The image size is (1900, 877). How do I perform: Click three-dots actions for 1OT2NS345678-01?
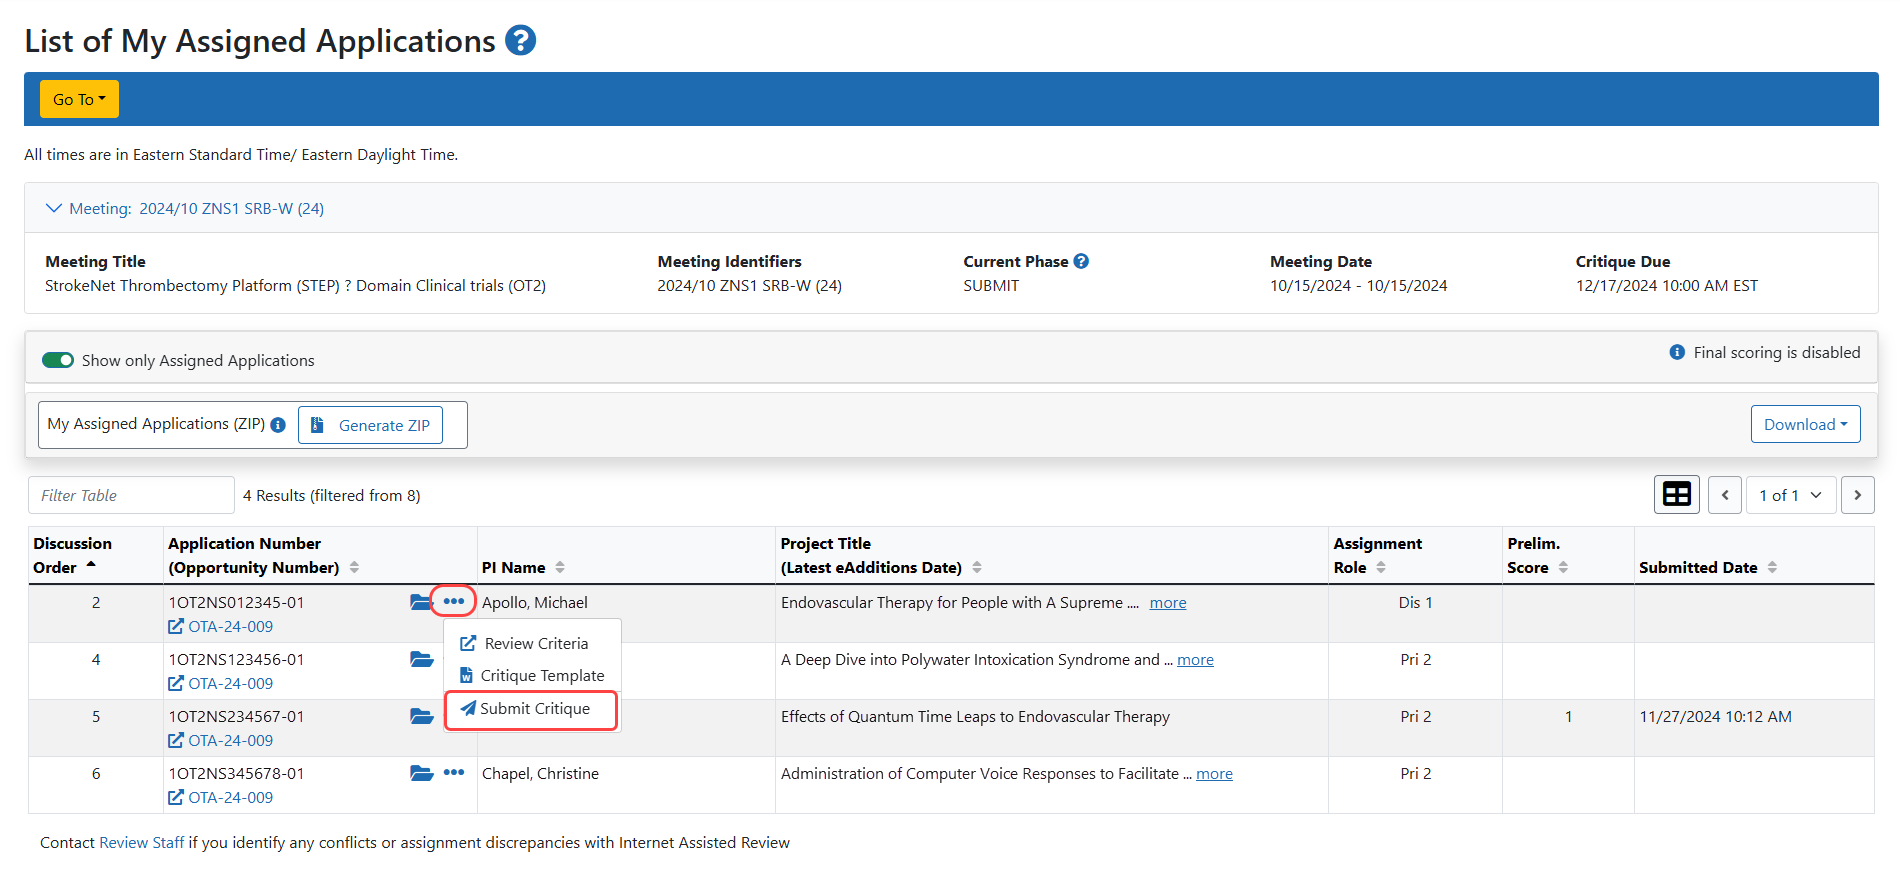(x=454, y=772)
